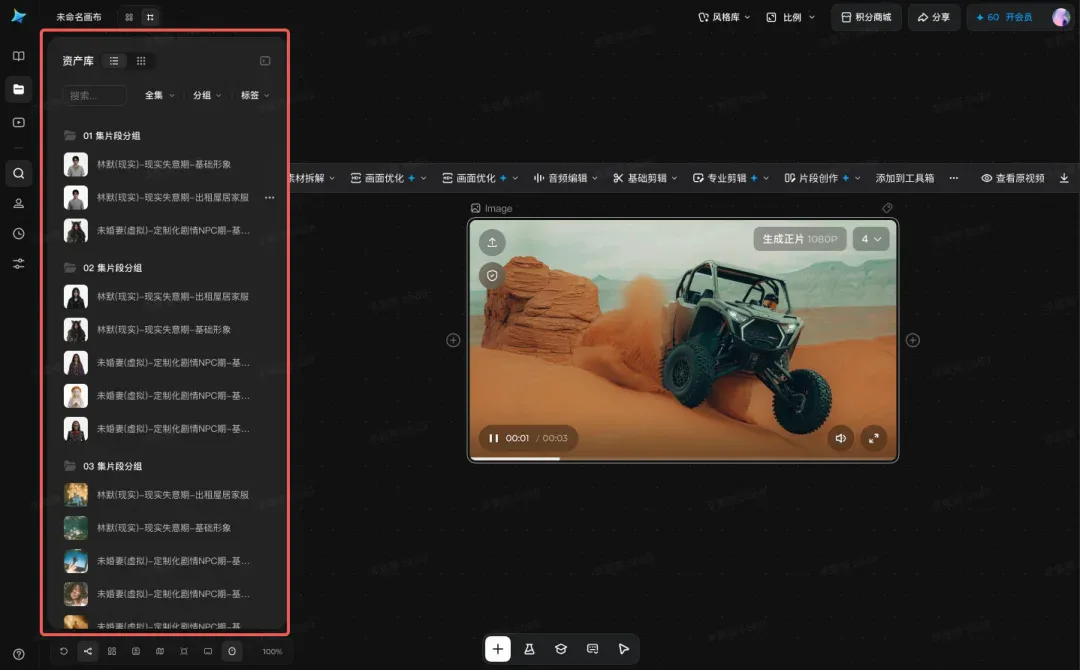Toggle the highlighted icon next to 未命名画布
The width and height of the screenshot is (1080, 670).
150,17
